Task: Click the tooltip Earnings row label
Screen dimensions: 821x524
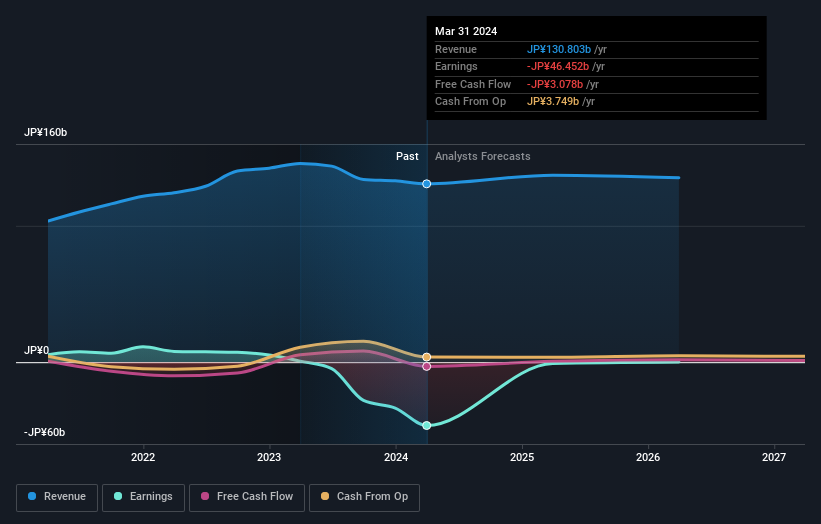Action: (x=456, y=66)
